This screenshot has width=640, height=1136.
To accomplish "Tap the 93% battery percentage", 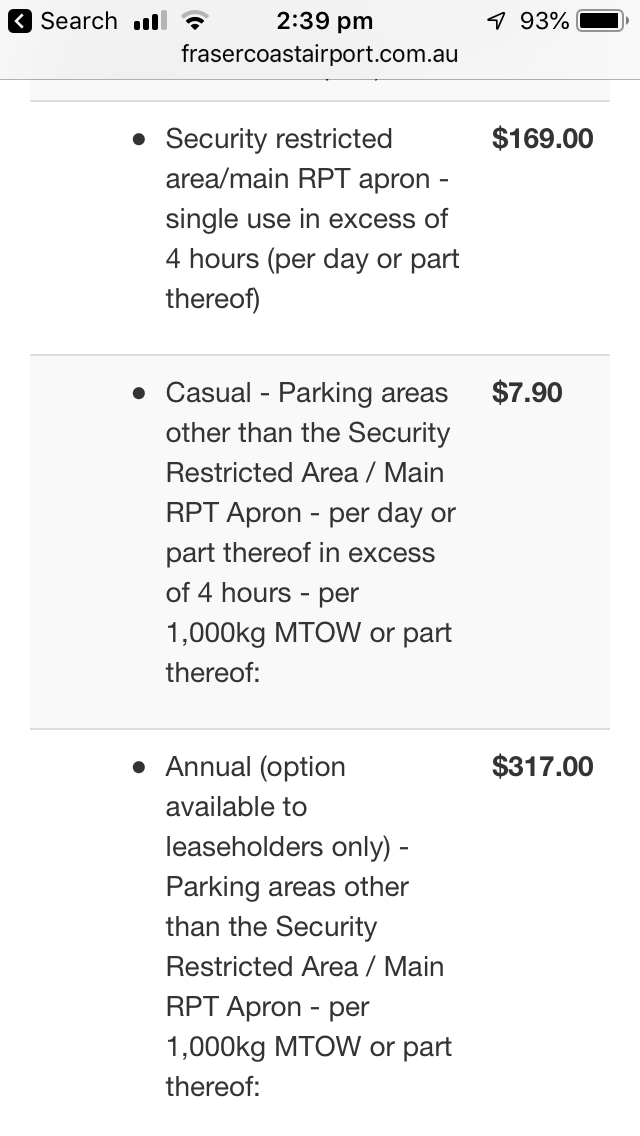I will point(544,21).
